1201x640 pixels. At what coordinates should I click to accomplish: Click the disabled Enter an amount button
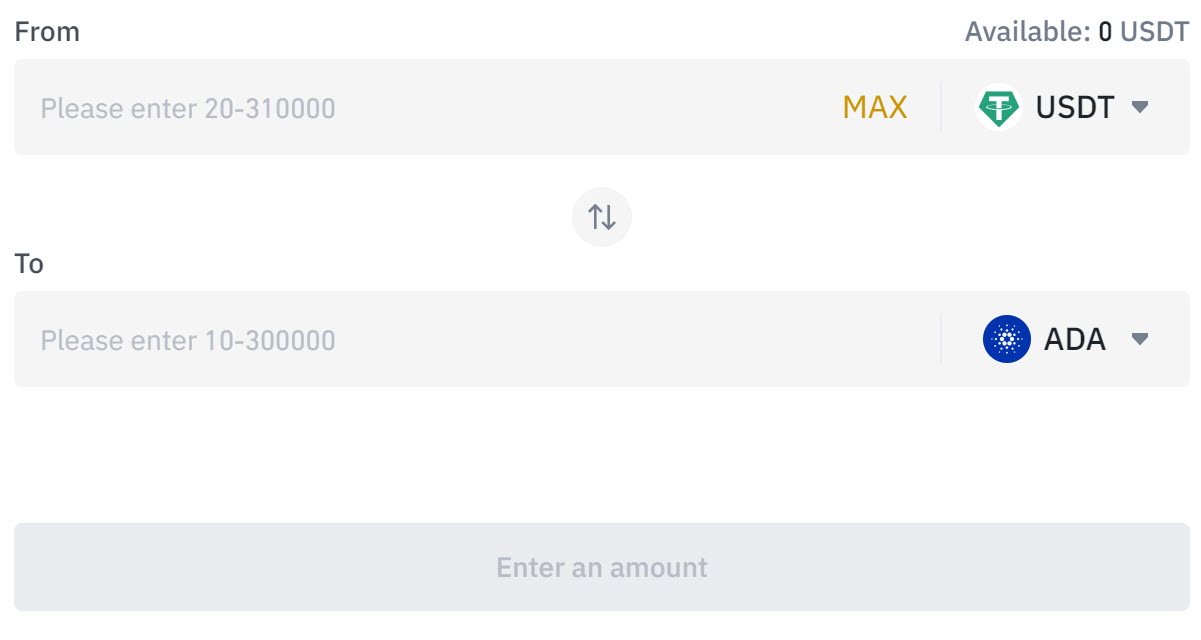(x=602, y=567)
